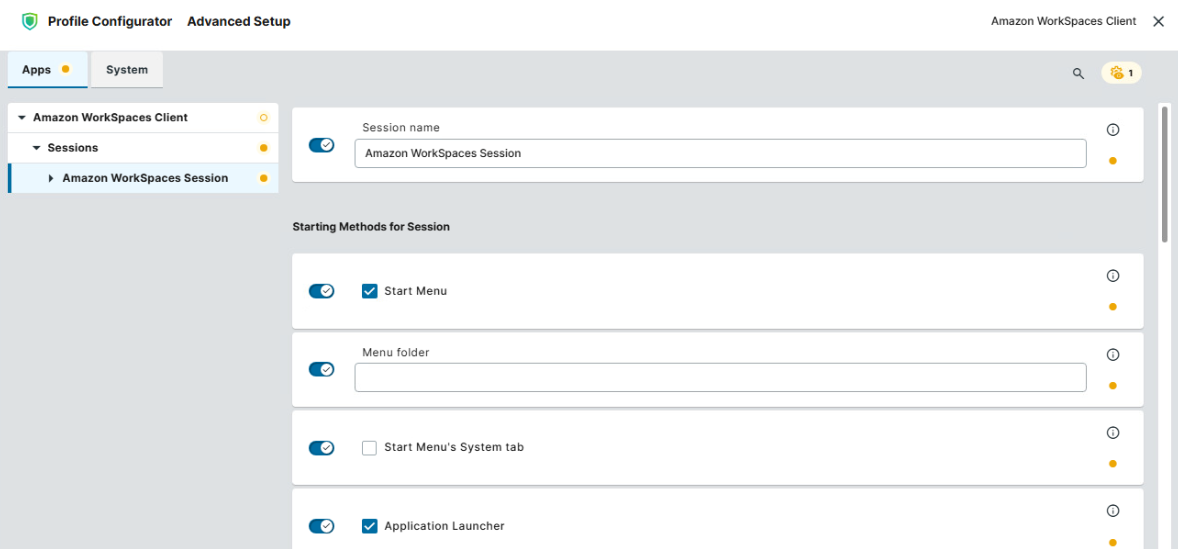
Task: Close the Advanced Setup window
Action: click(1158, 22)
